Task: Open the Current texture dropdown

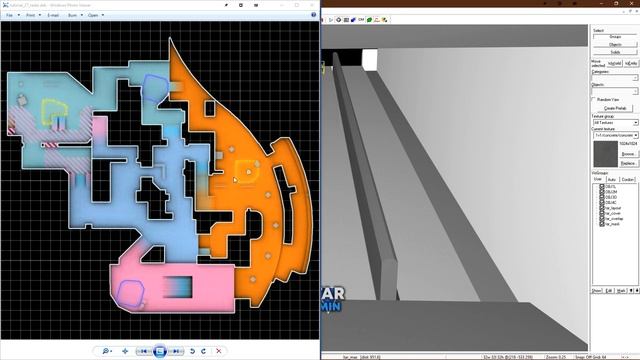Action: click(636, 135)
